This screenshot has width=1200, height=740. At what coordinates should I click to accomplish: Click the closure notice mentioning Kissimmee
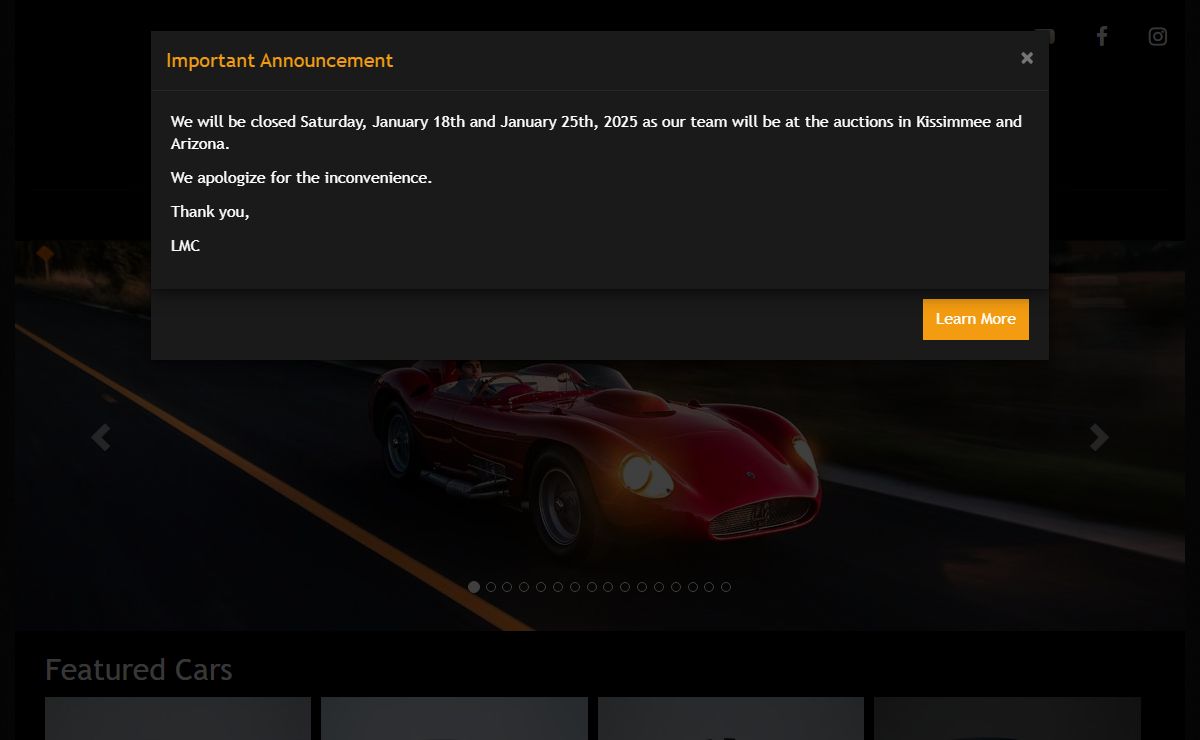click(596, 132)
